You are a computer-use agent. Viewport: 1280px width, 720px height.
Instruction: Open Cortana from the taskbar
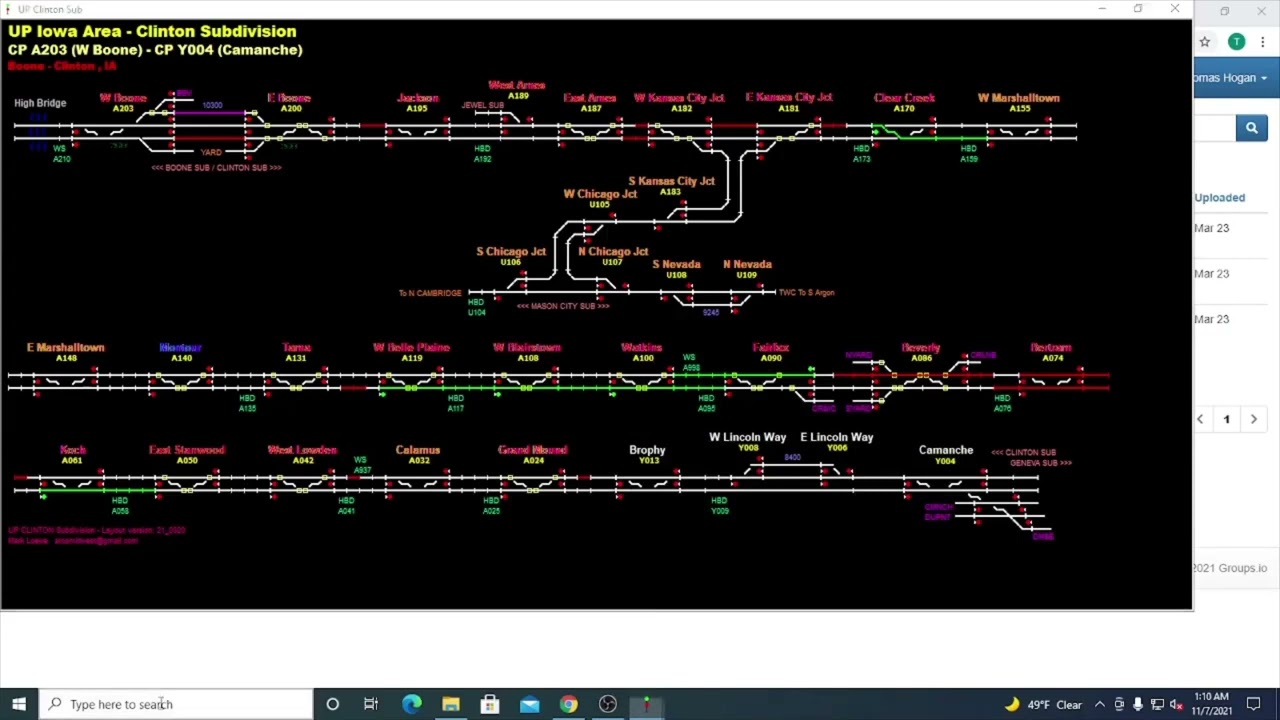point(333,704)
